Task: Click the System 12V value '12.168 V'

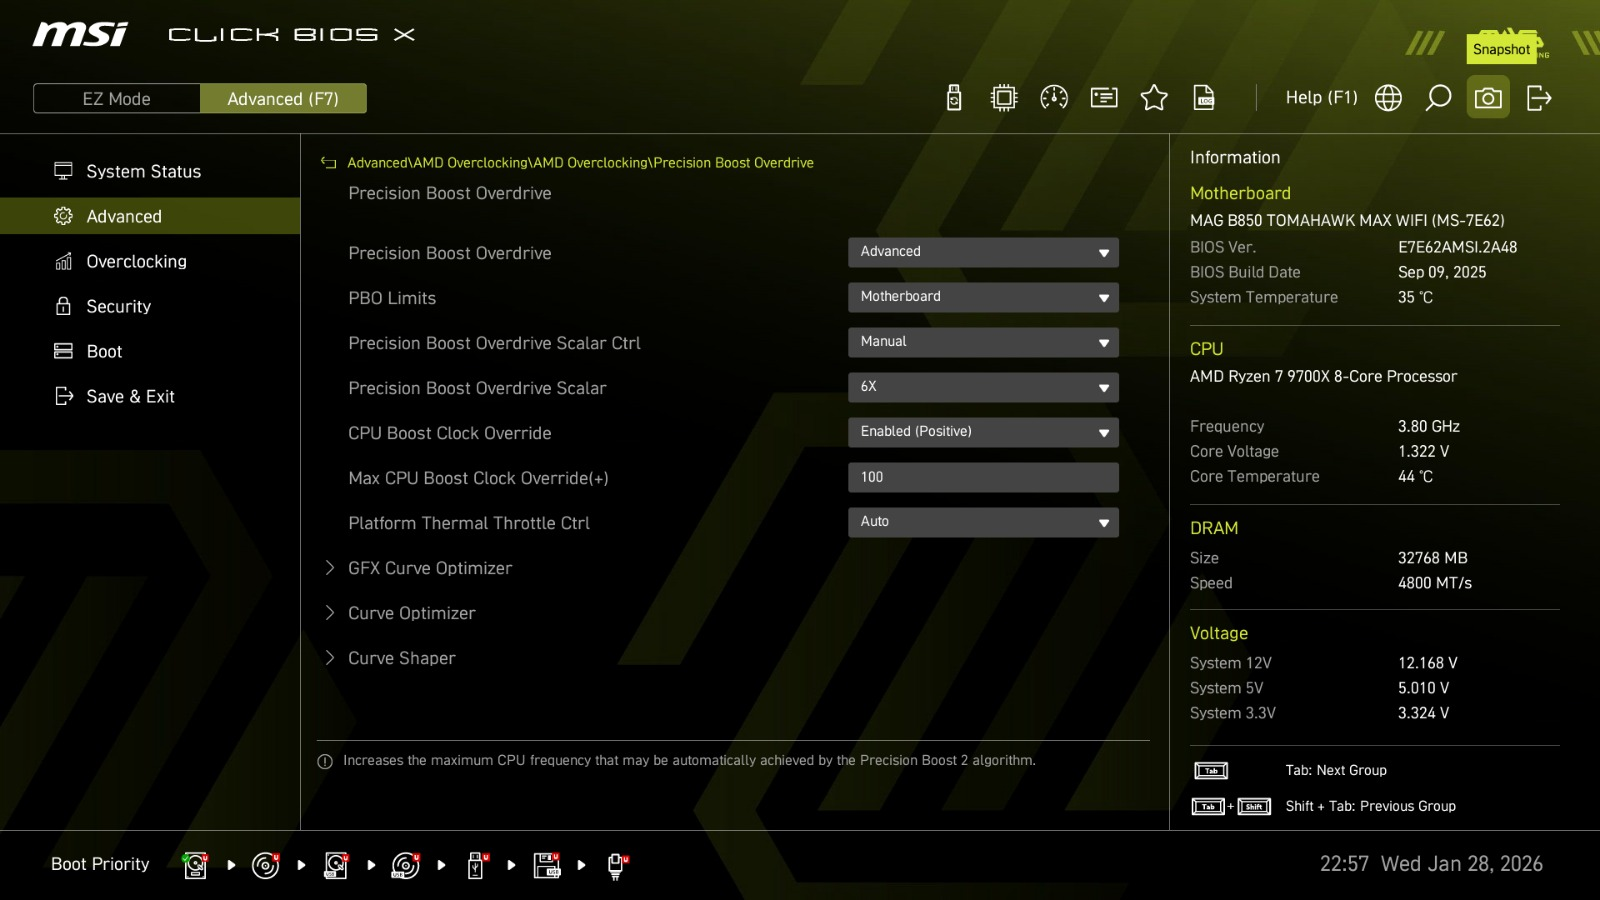Action: [x=1428, y=663]
